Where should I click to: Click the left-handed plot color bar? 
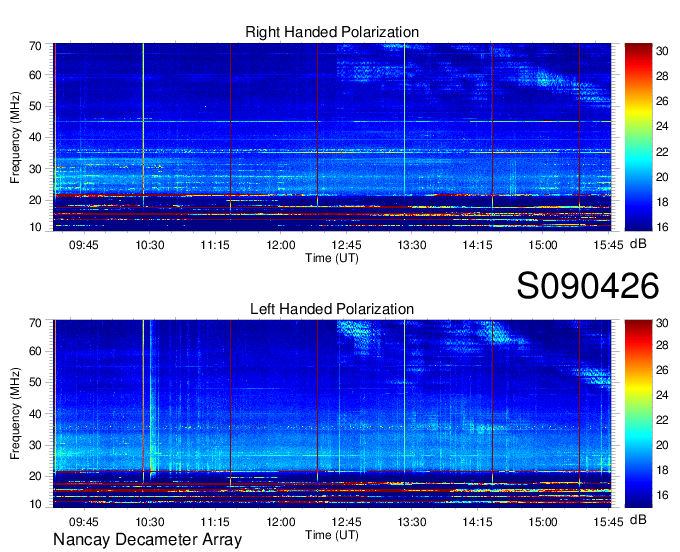638,414
